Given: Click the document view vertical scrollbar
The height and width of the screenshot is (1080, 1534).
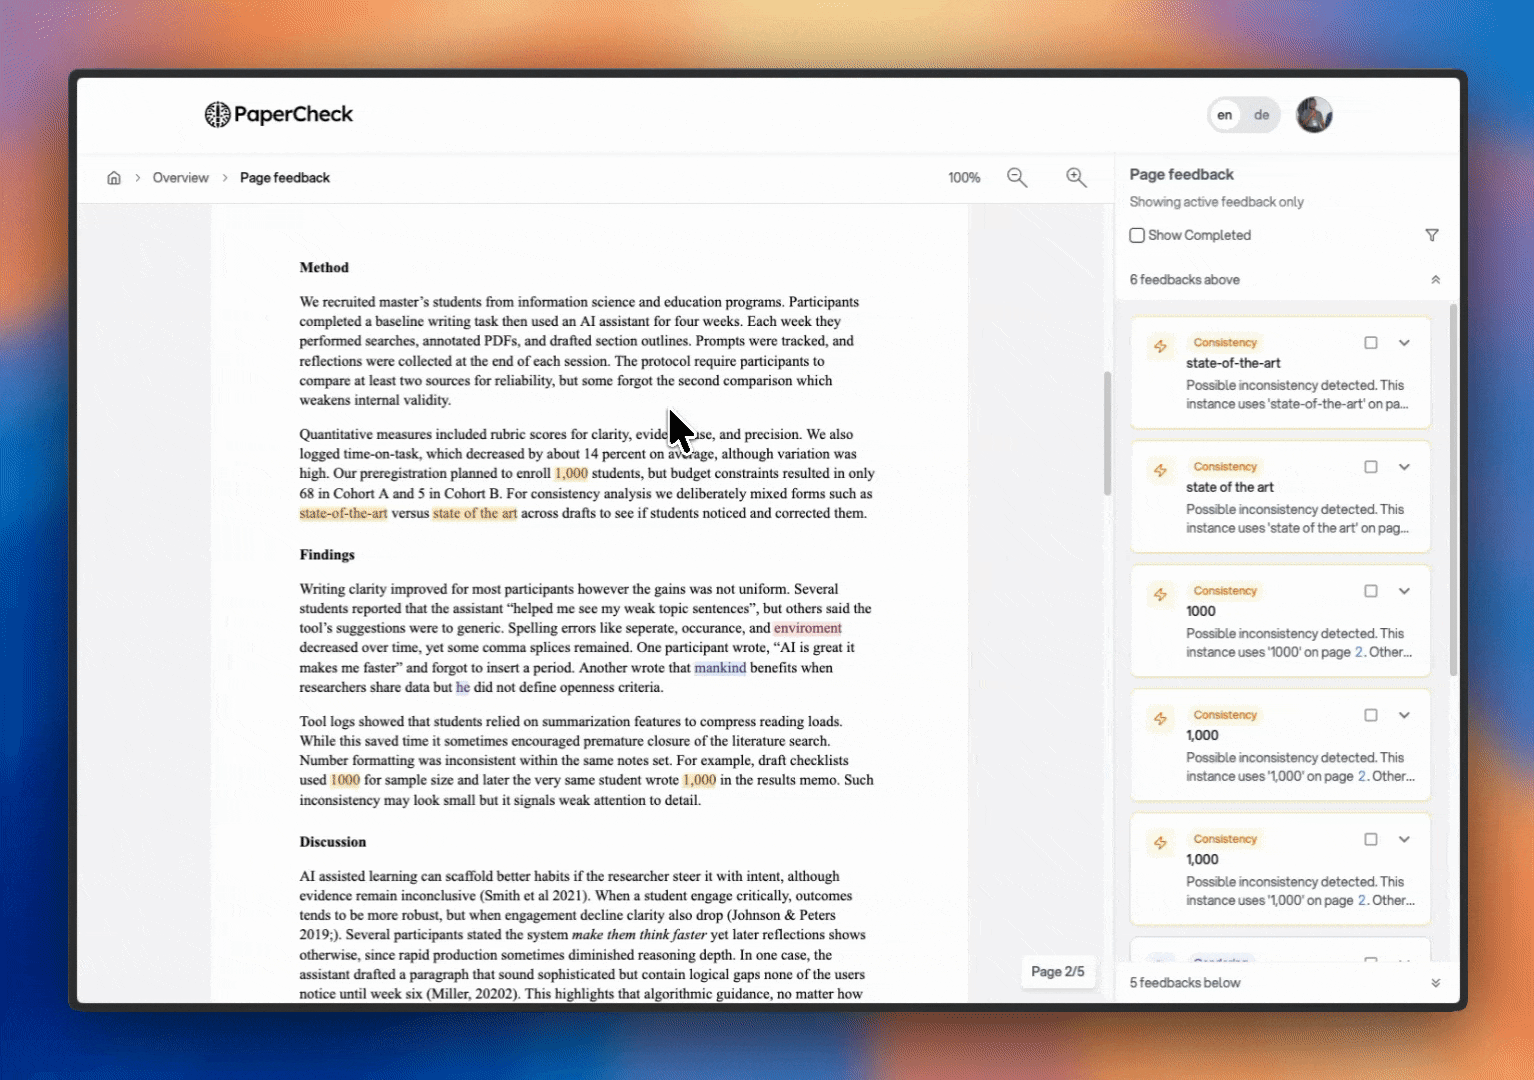Looking at the screenshot, I should (x=1107, y=433).
